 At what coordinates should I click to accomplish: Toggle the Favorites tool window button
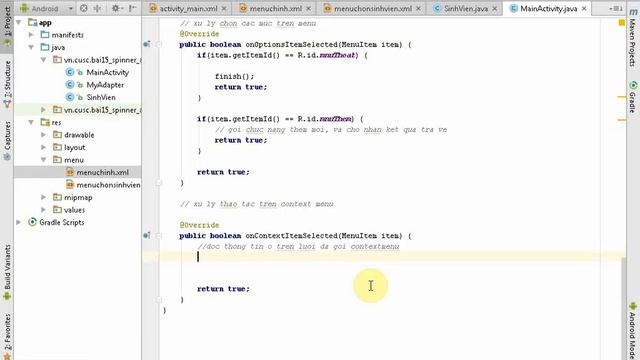coord(7,337)
